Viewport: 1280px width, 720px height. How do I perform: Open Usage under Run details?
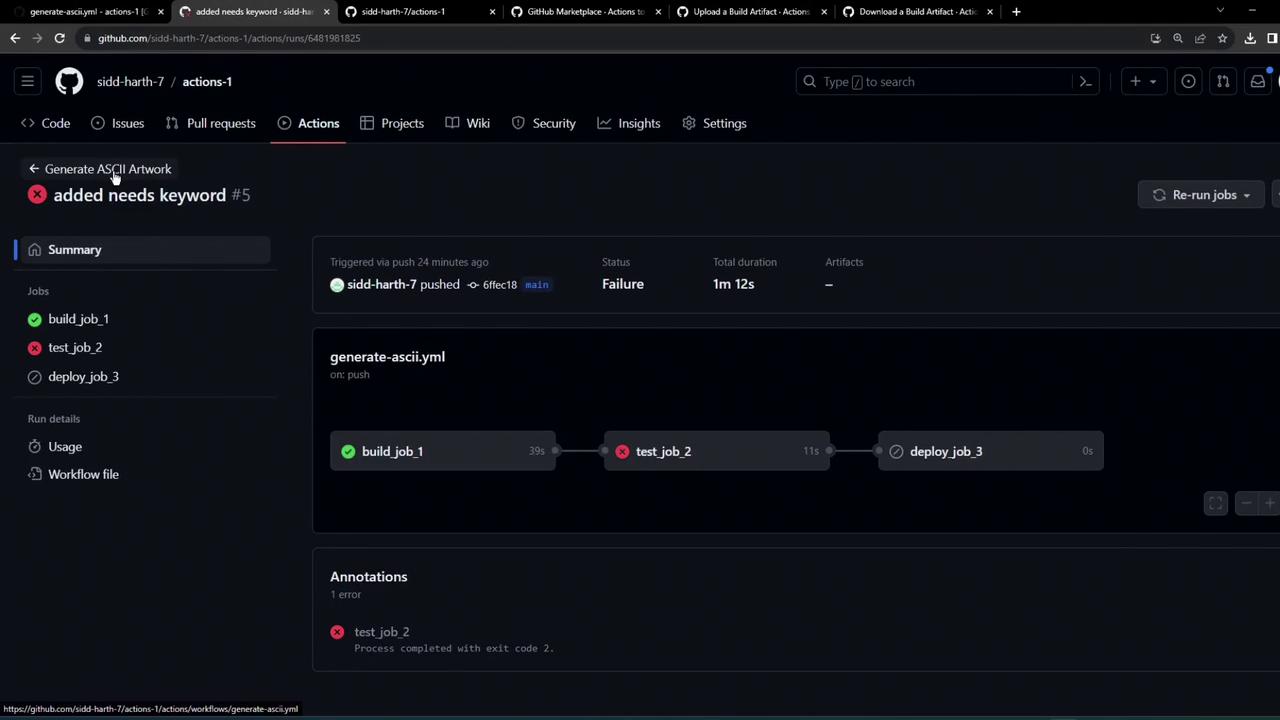click(x=65, y=447)
